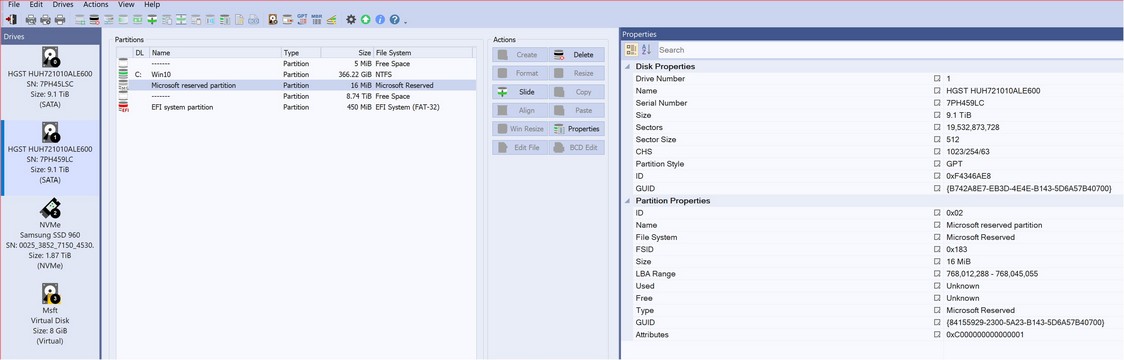1124x360 pixels.
Task: Click the FSID value 0x183
Action: click(x=957, y=249)
